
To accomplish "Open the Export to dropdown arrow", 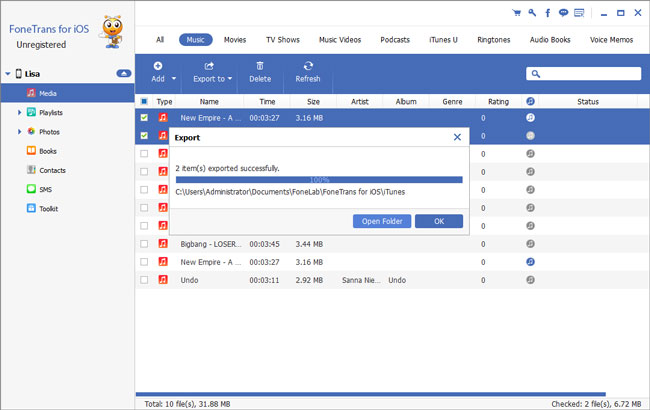I will pyautogui.click(x=230, y=78).
